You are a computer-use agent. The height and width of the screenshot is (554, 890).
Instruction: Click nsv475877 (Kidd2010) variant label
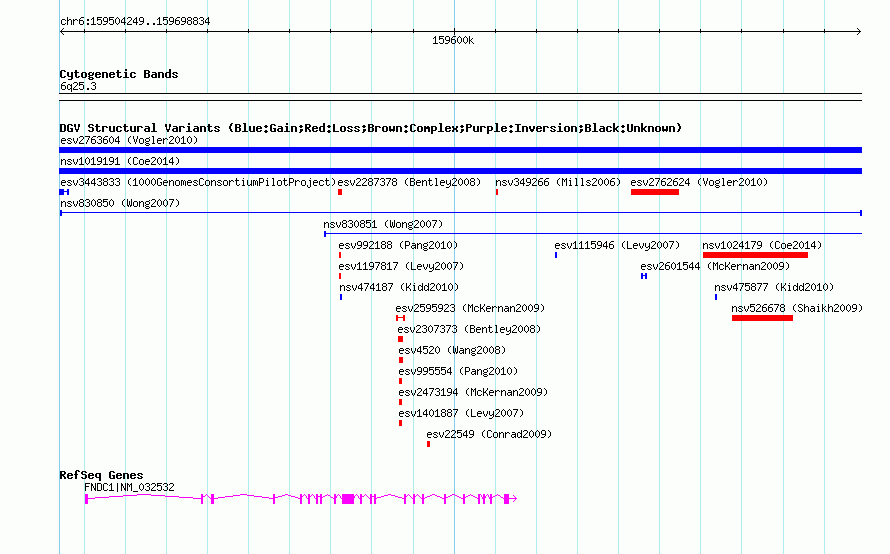(774, 287)
